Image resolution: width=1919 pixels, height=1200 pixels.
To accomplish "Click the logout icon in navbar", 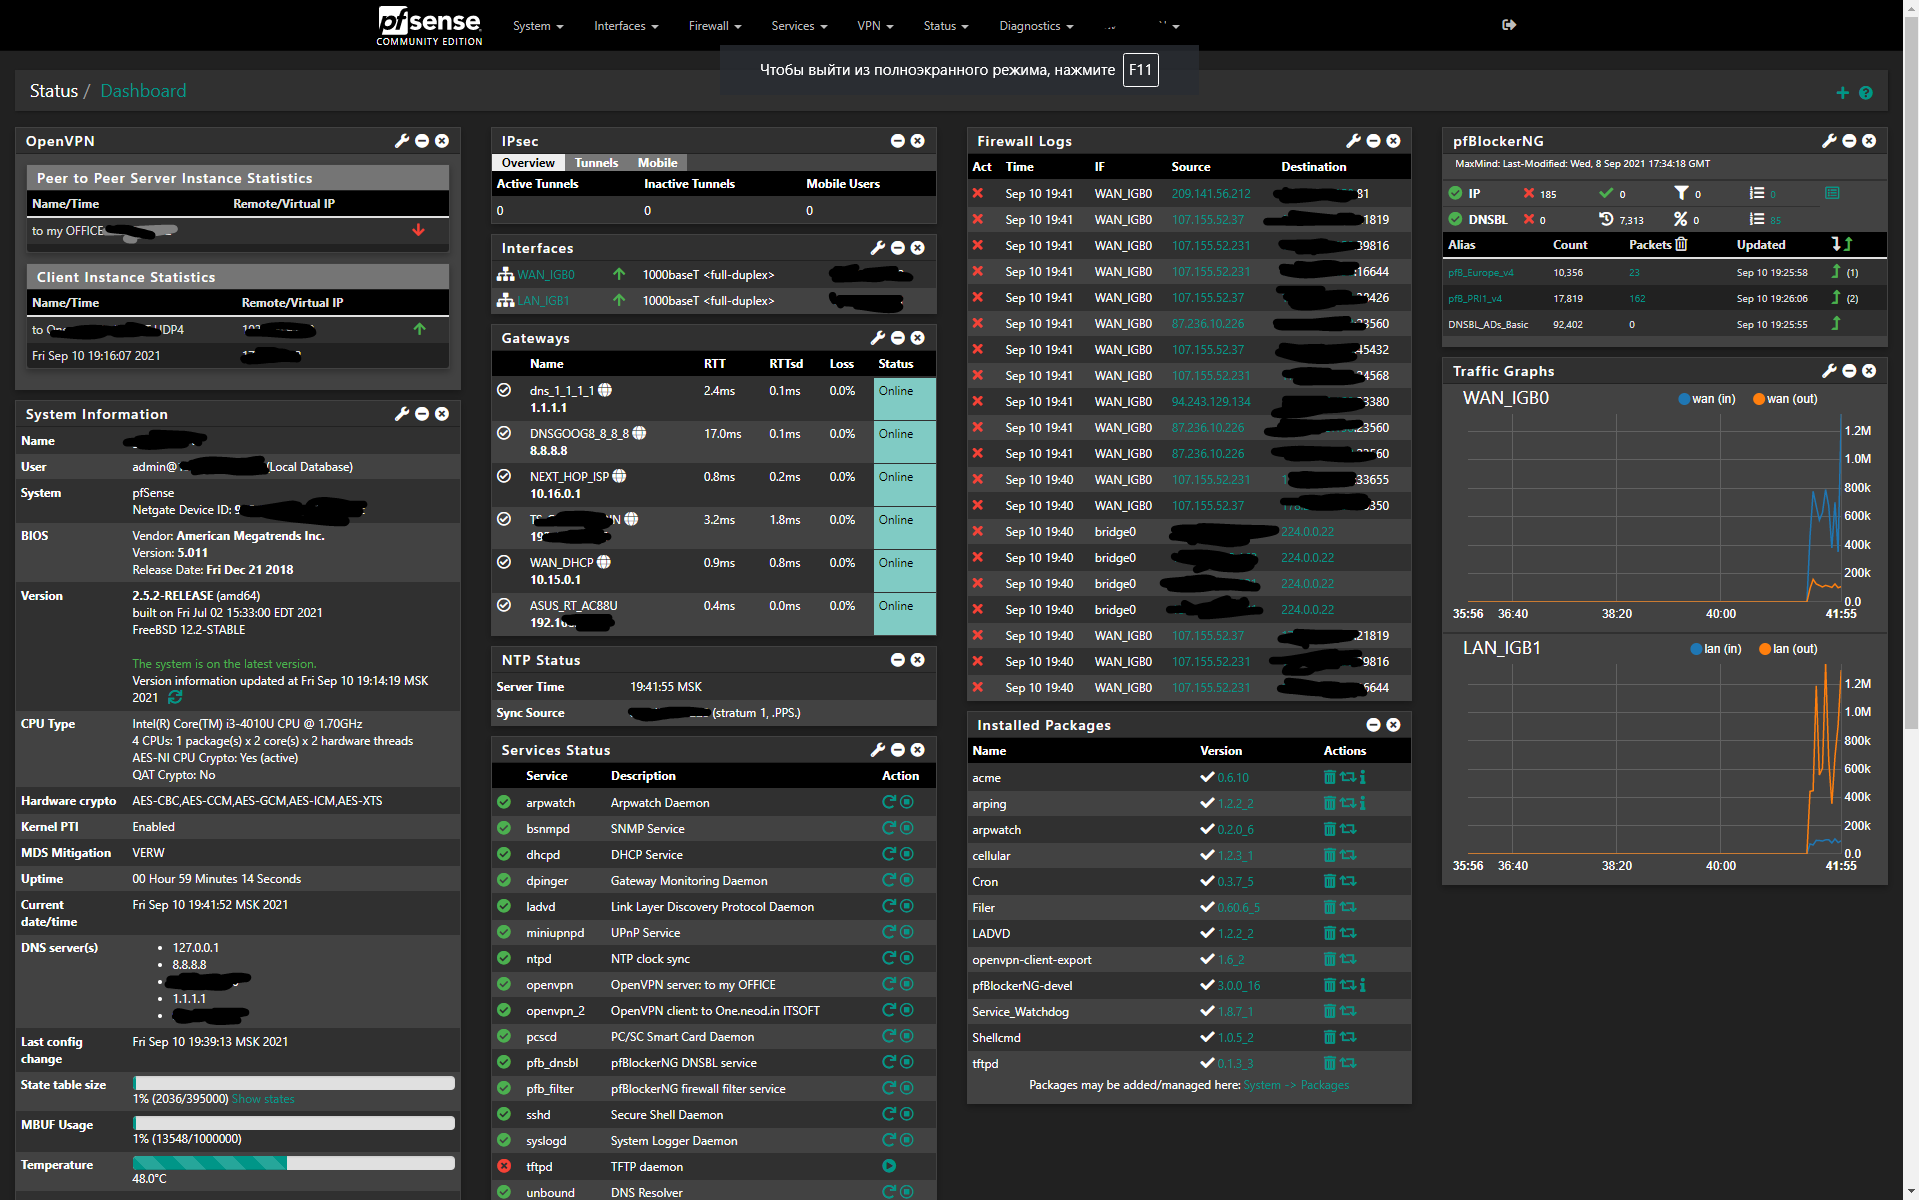I will (x=1509, y=25).
